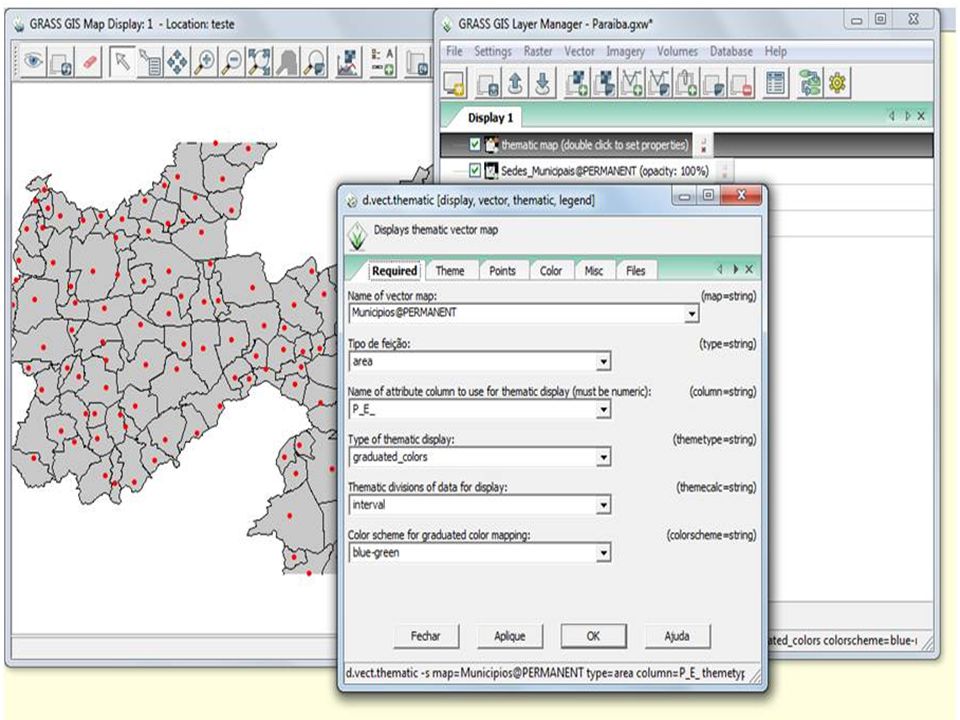Select the Query map tool in Map Display
Screen dimensions: 960x720
pos(150,63)
